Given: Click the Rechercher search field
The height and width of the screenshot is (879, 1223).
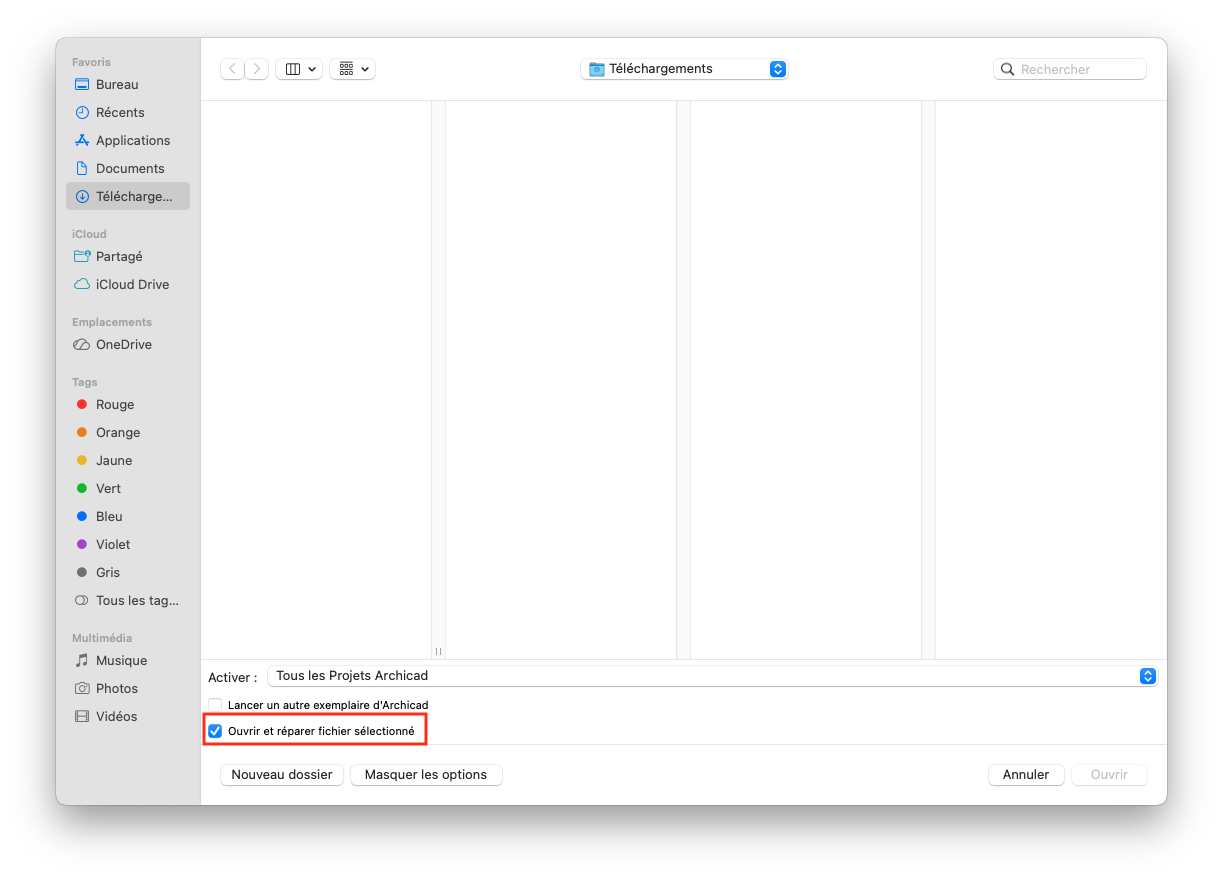Looking at the screenshot, I should pyautogui.click(x=1070, y=69).
